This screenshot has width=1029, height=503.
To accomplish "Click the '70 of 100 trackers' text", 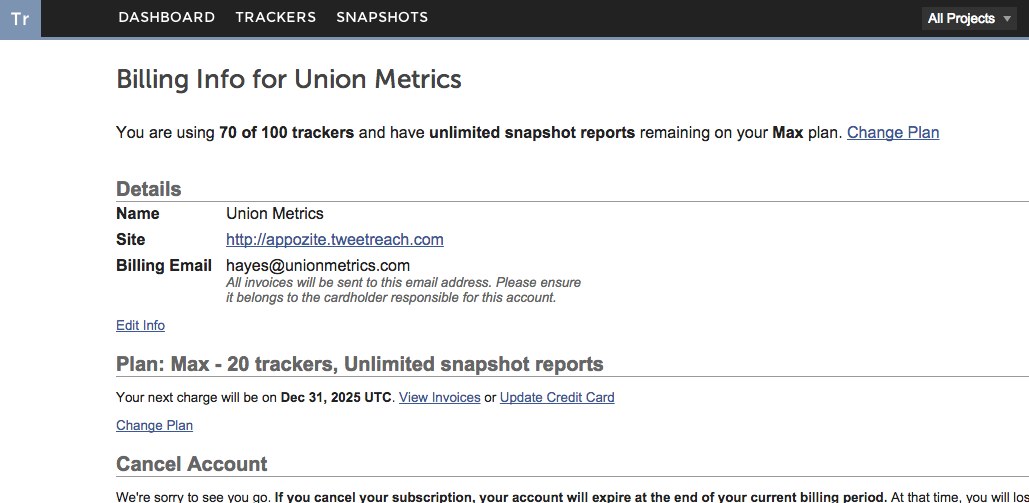I will 287,133.
